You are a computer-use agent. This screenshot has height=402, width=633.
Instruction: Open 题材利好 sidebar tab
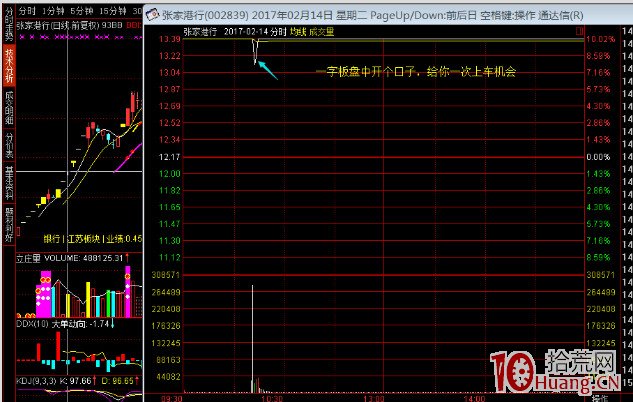(9, 224)
